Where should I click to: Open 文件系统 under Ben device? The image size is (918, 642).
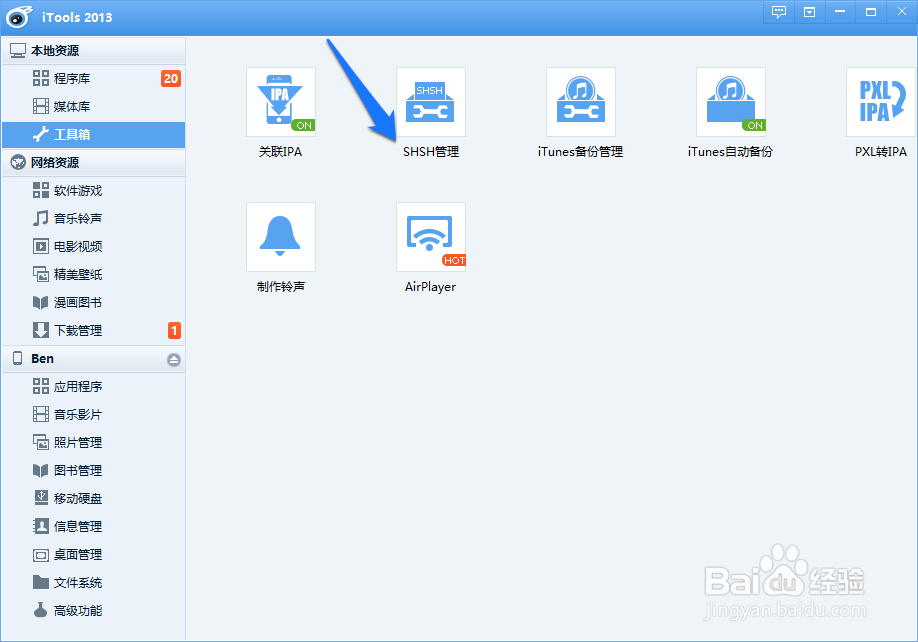tap(94, 583)
